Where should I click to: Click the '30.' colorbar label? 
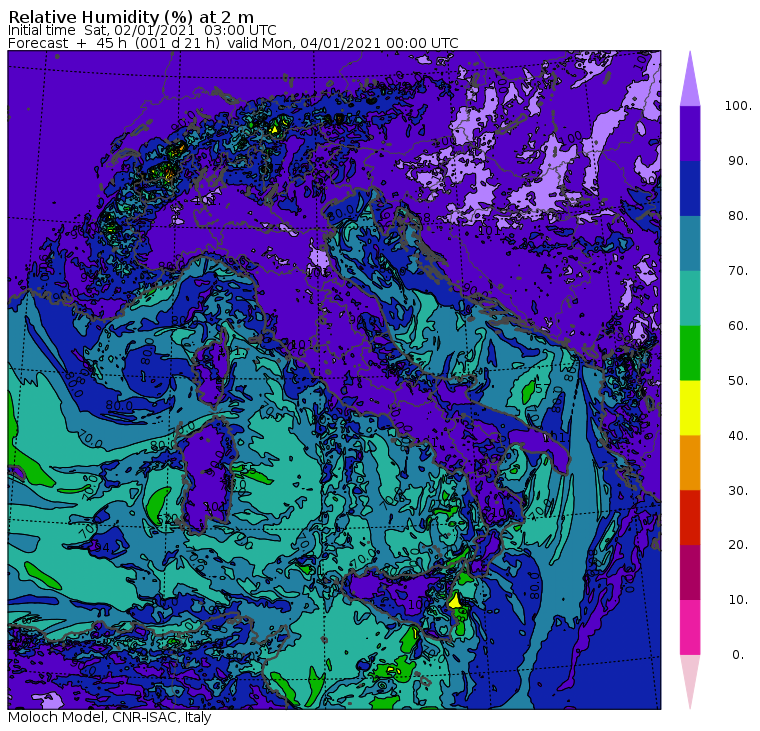click(738, 491)
